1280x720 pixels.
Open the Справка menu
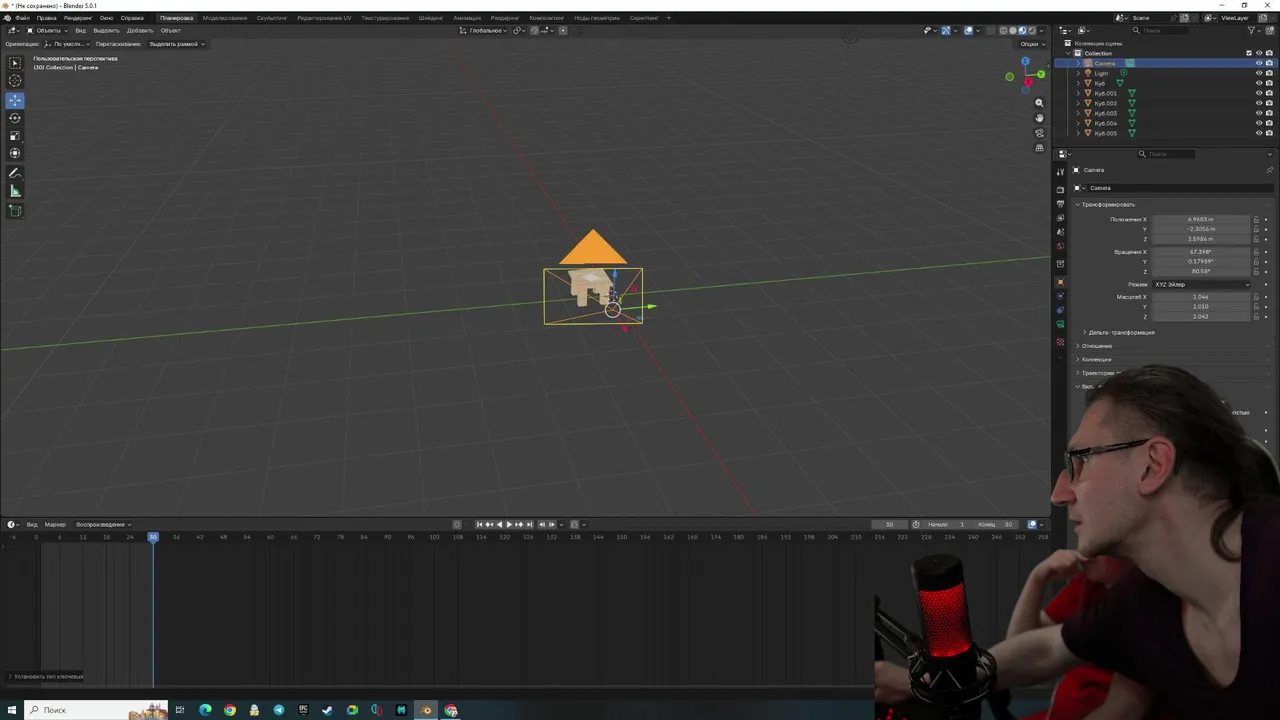[x=132, y=18]
